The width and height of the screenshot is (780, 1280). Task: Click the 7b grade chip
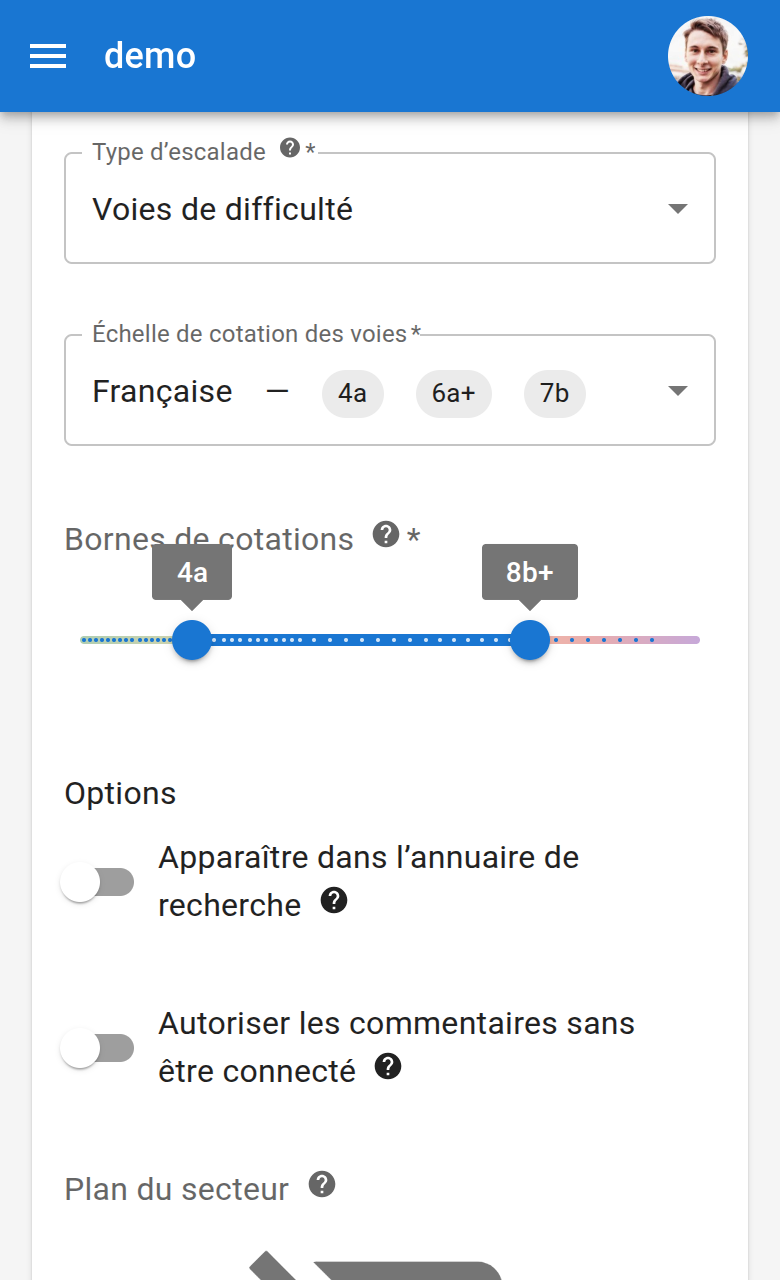[554, 394]
